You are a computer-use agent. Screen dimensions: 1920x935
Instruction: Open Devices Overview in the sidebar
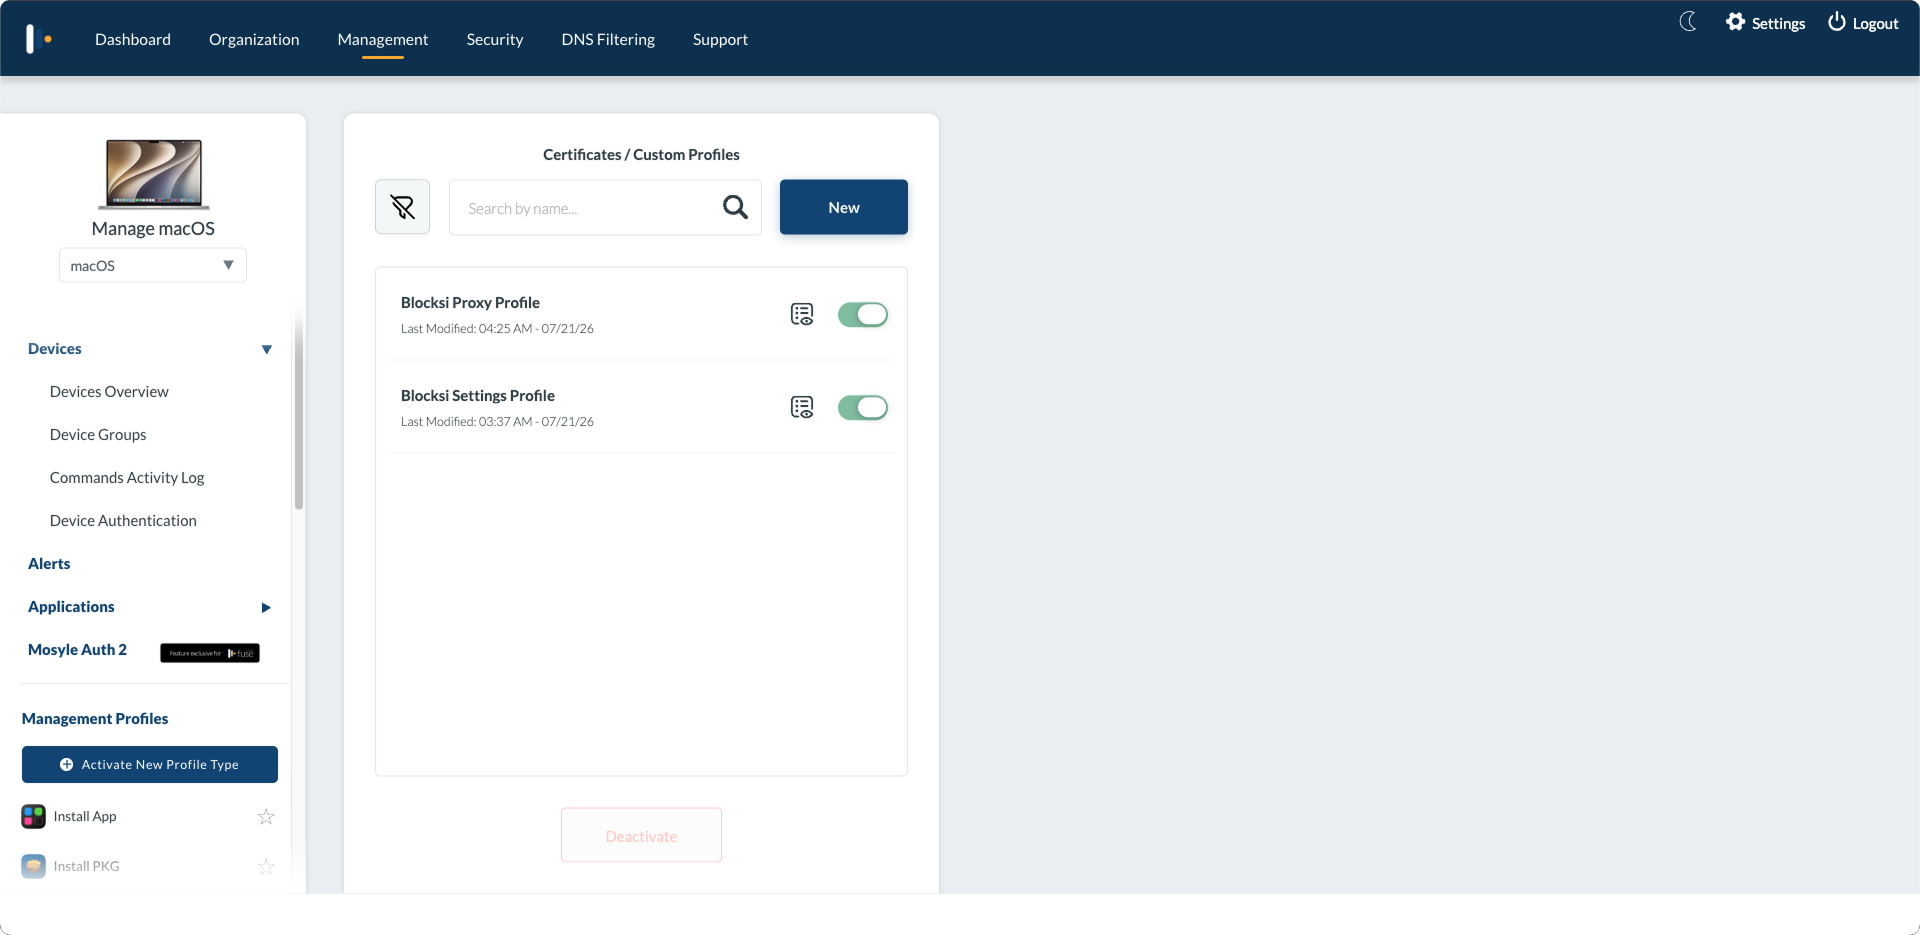click(x=109, y=391)
